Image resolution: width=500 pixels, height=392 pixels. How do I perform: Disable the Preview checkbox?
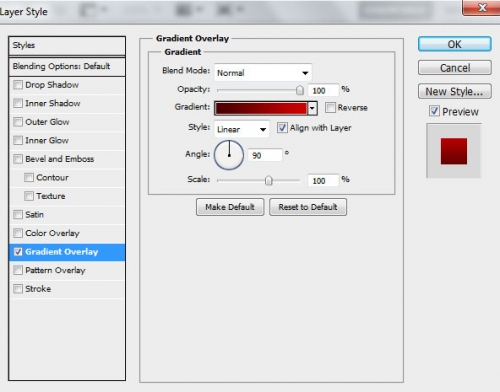(x=434, y=111)
